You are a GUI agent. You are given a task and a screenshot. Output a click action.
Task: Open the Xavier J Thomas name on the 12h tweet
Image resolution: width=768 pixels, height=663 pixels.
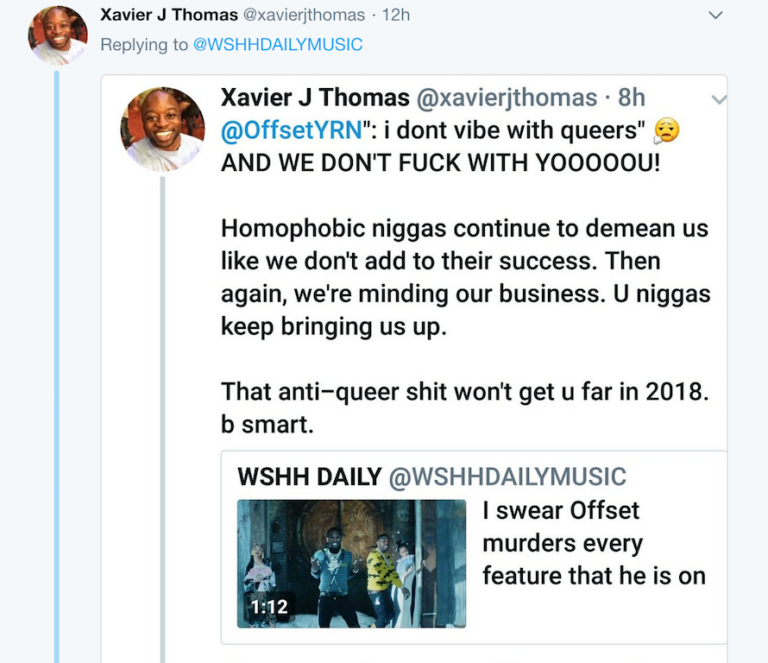169,15
